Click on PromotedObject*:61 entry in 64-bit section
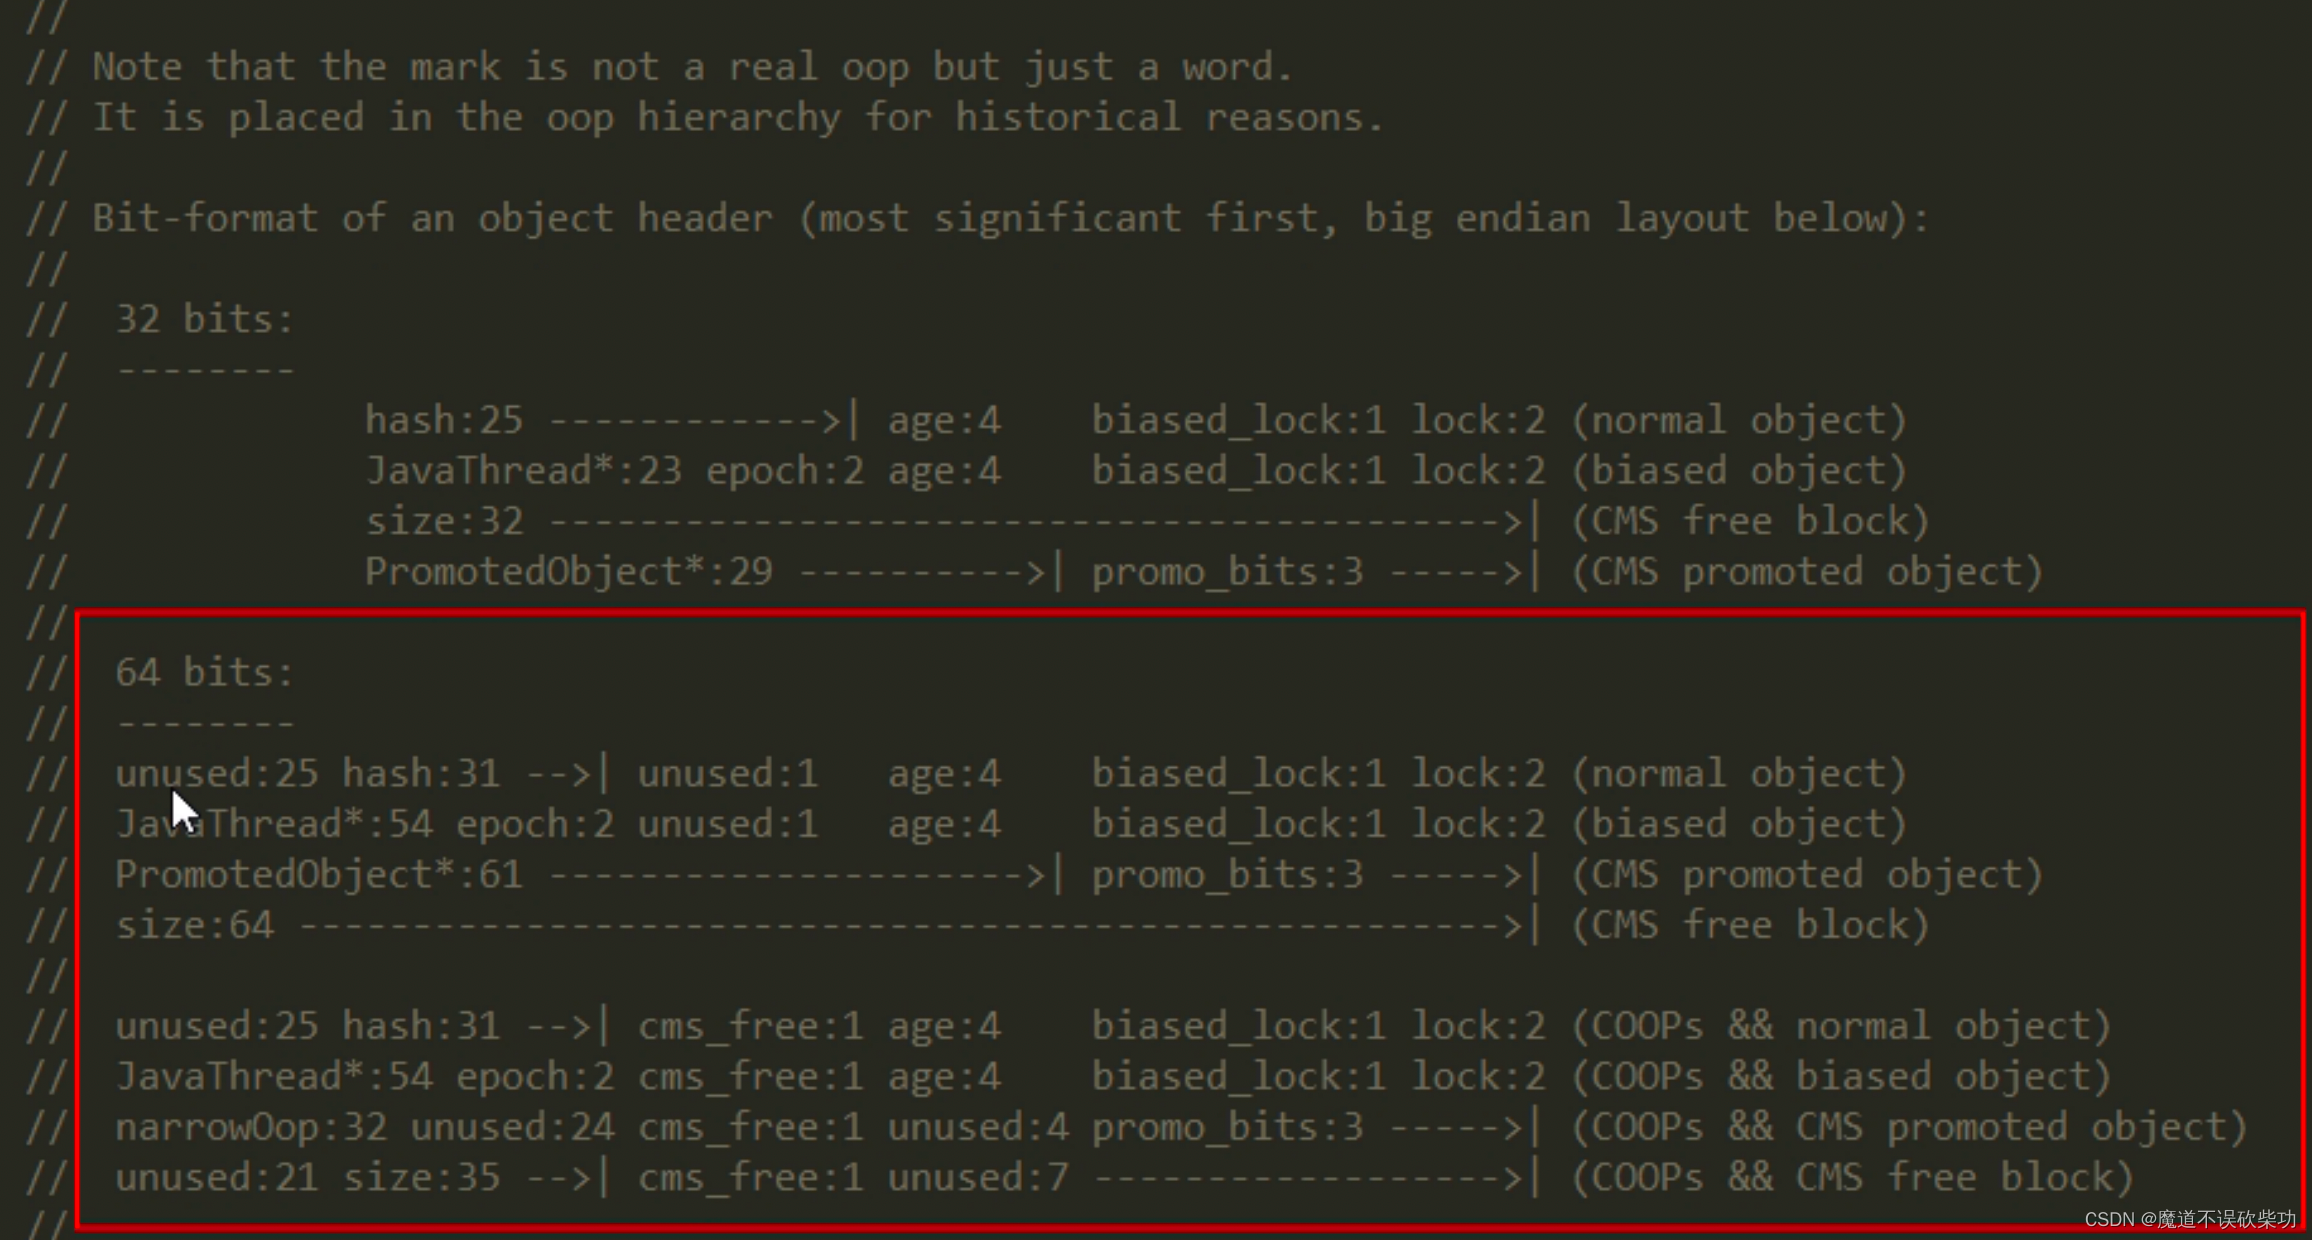Viewport: 2312px width, 1240px height. click(320, 873)
